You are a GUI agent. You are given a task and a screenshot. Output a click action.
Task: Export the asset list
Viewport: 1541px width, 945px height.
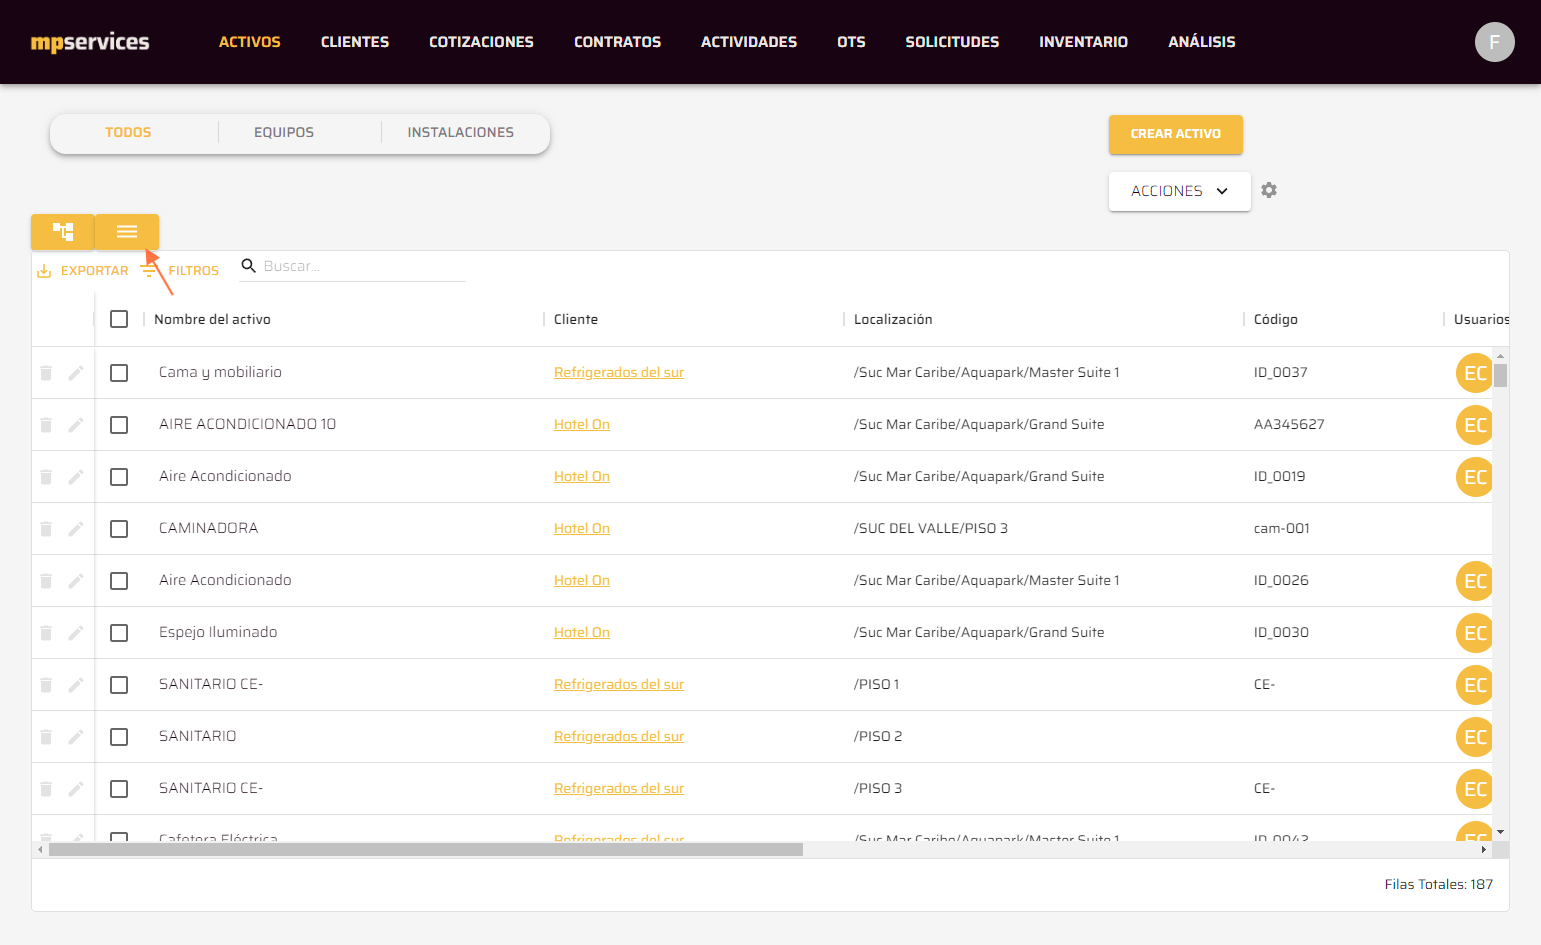click(x=83, y=271)
